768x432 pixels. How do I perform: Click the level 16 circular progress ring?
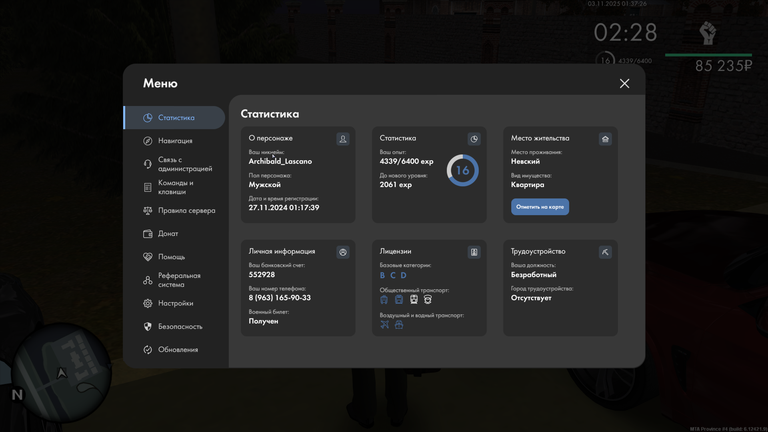coord(462,170)
